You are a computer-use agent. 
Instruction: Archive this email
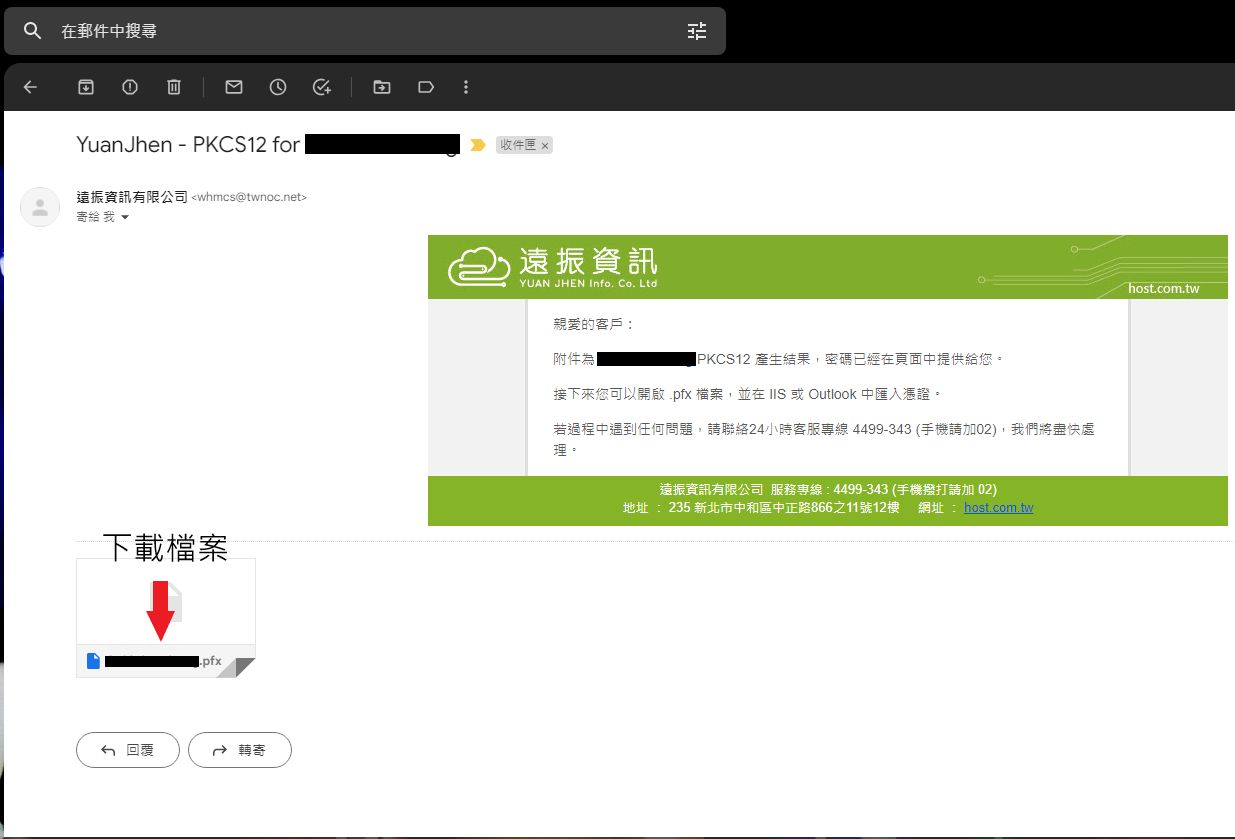pyautogui.click(x=86, y=87)
